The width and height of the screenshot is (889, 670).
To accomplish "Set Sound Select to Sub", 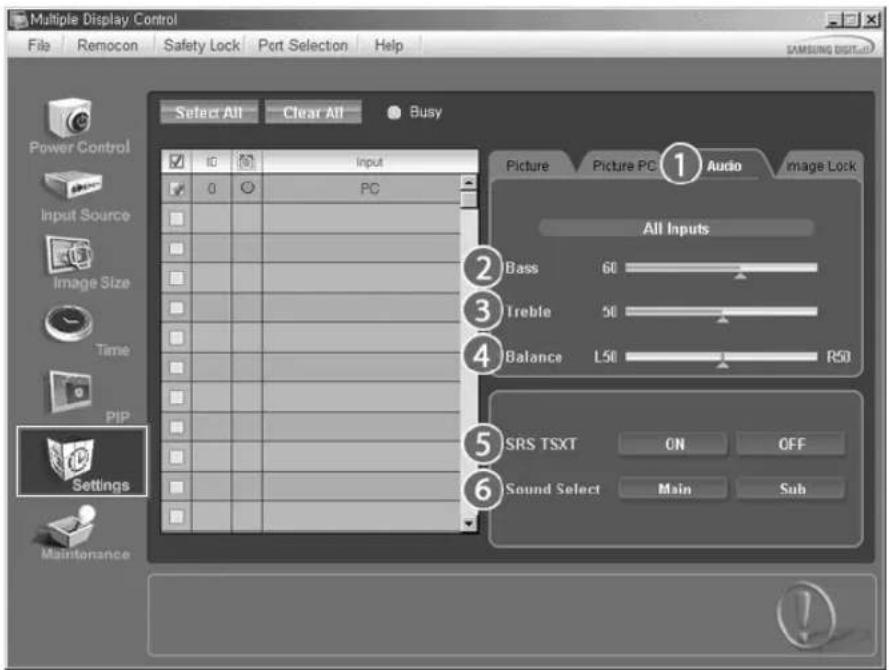I will (x=791, y=489).
